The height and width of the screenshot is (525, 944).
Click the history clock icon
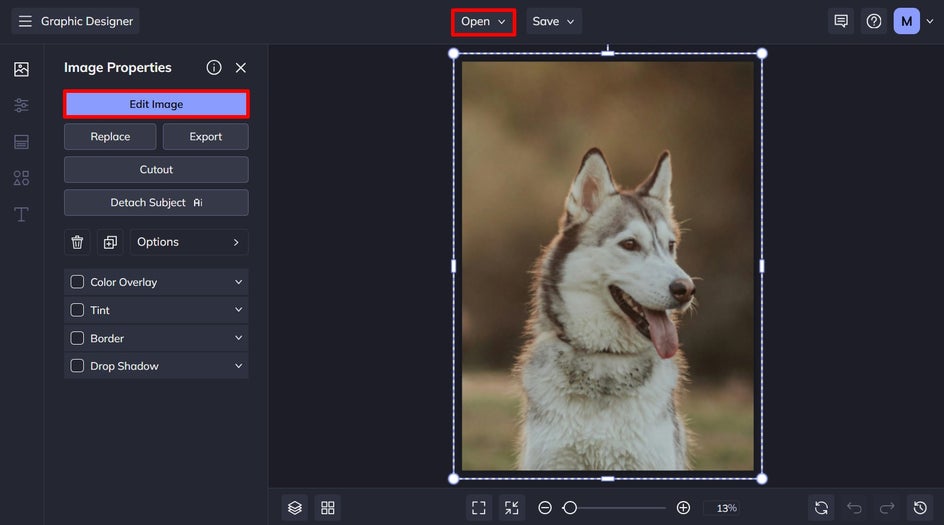(x=920, y=508)
